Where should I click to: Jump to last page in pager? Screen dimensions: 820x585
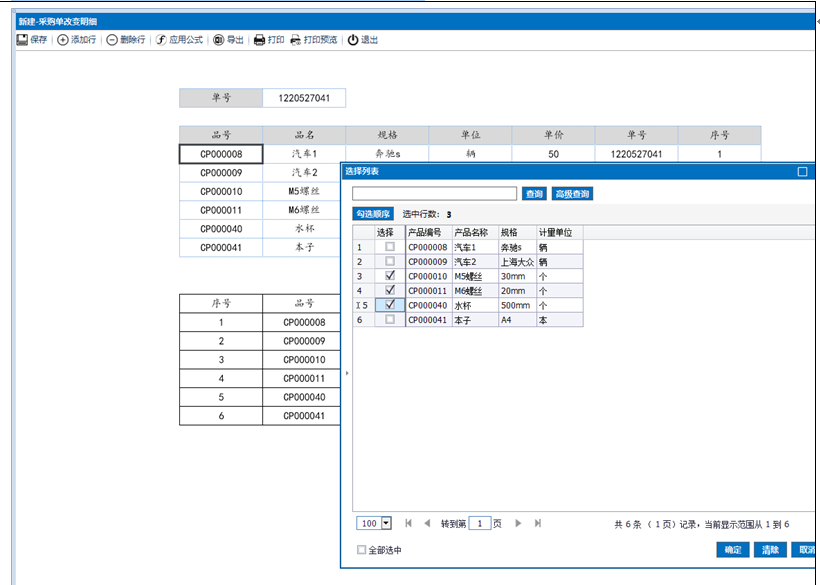(x=538, y=523)
